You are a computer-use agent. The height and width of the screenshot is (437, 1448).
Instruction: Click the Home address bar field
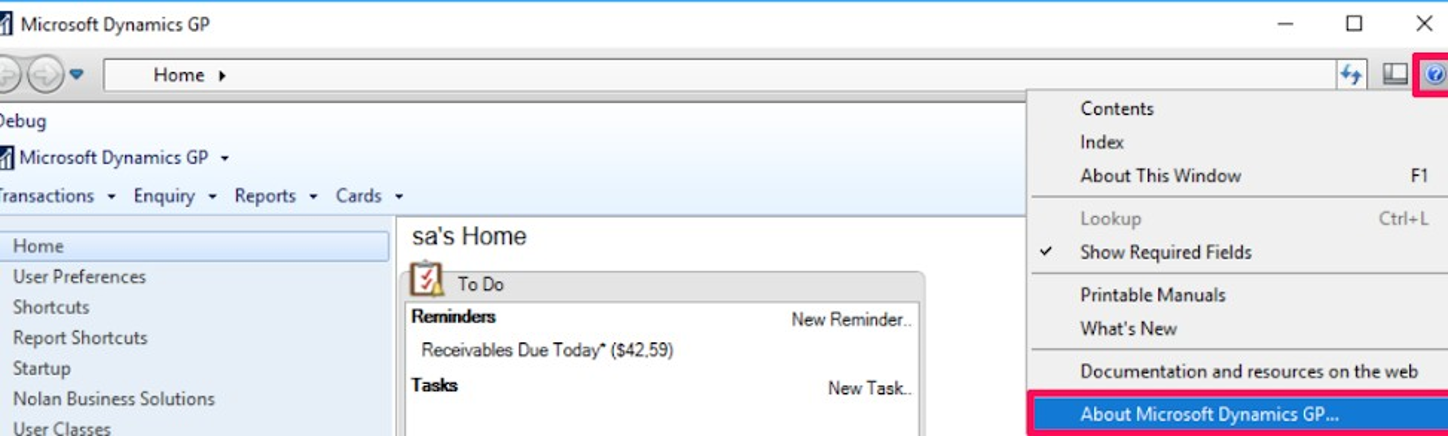[700, 75]
